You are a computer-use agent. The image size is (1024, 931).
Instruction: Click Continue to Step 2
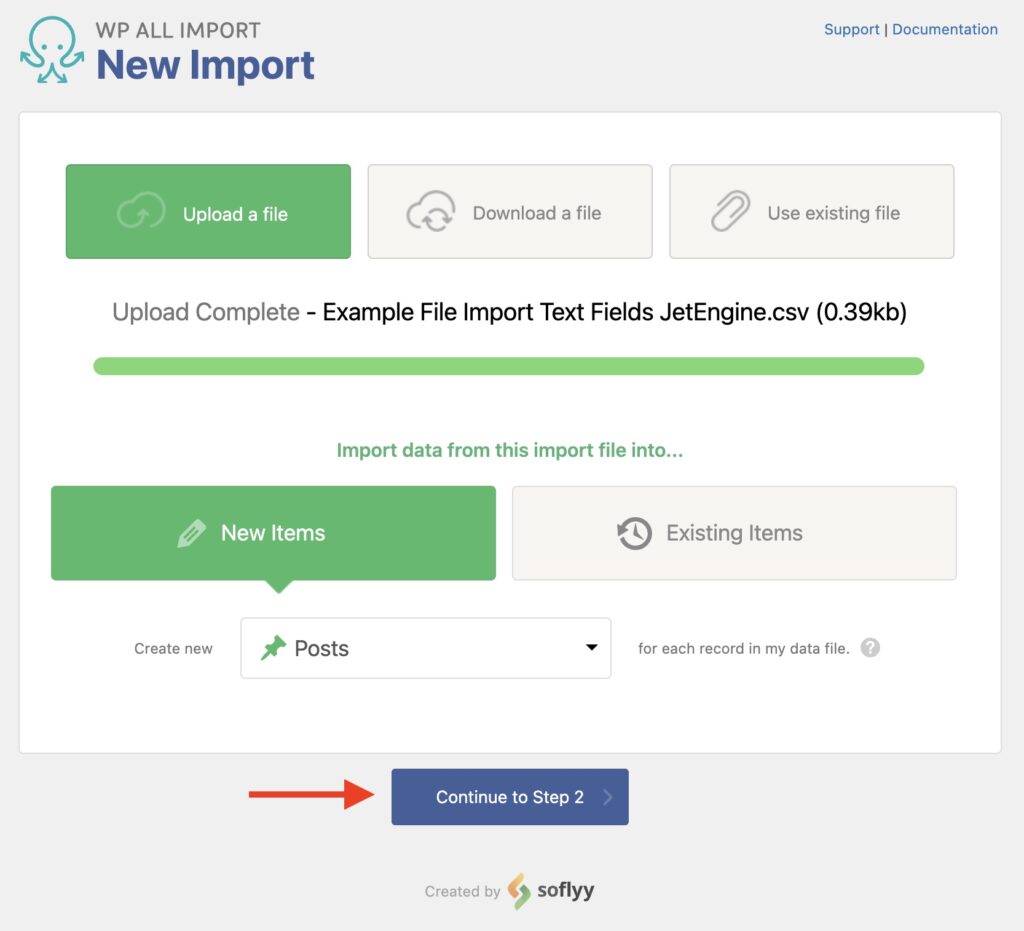click(x=509, y=796)
